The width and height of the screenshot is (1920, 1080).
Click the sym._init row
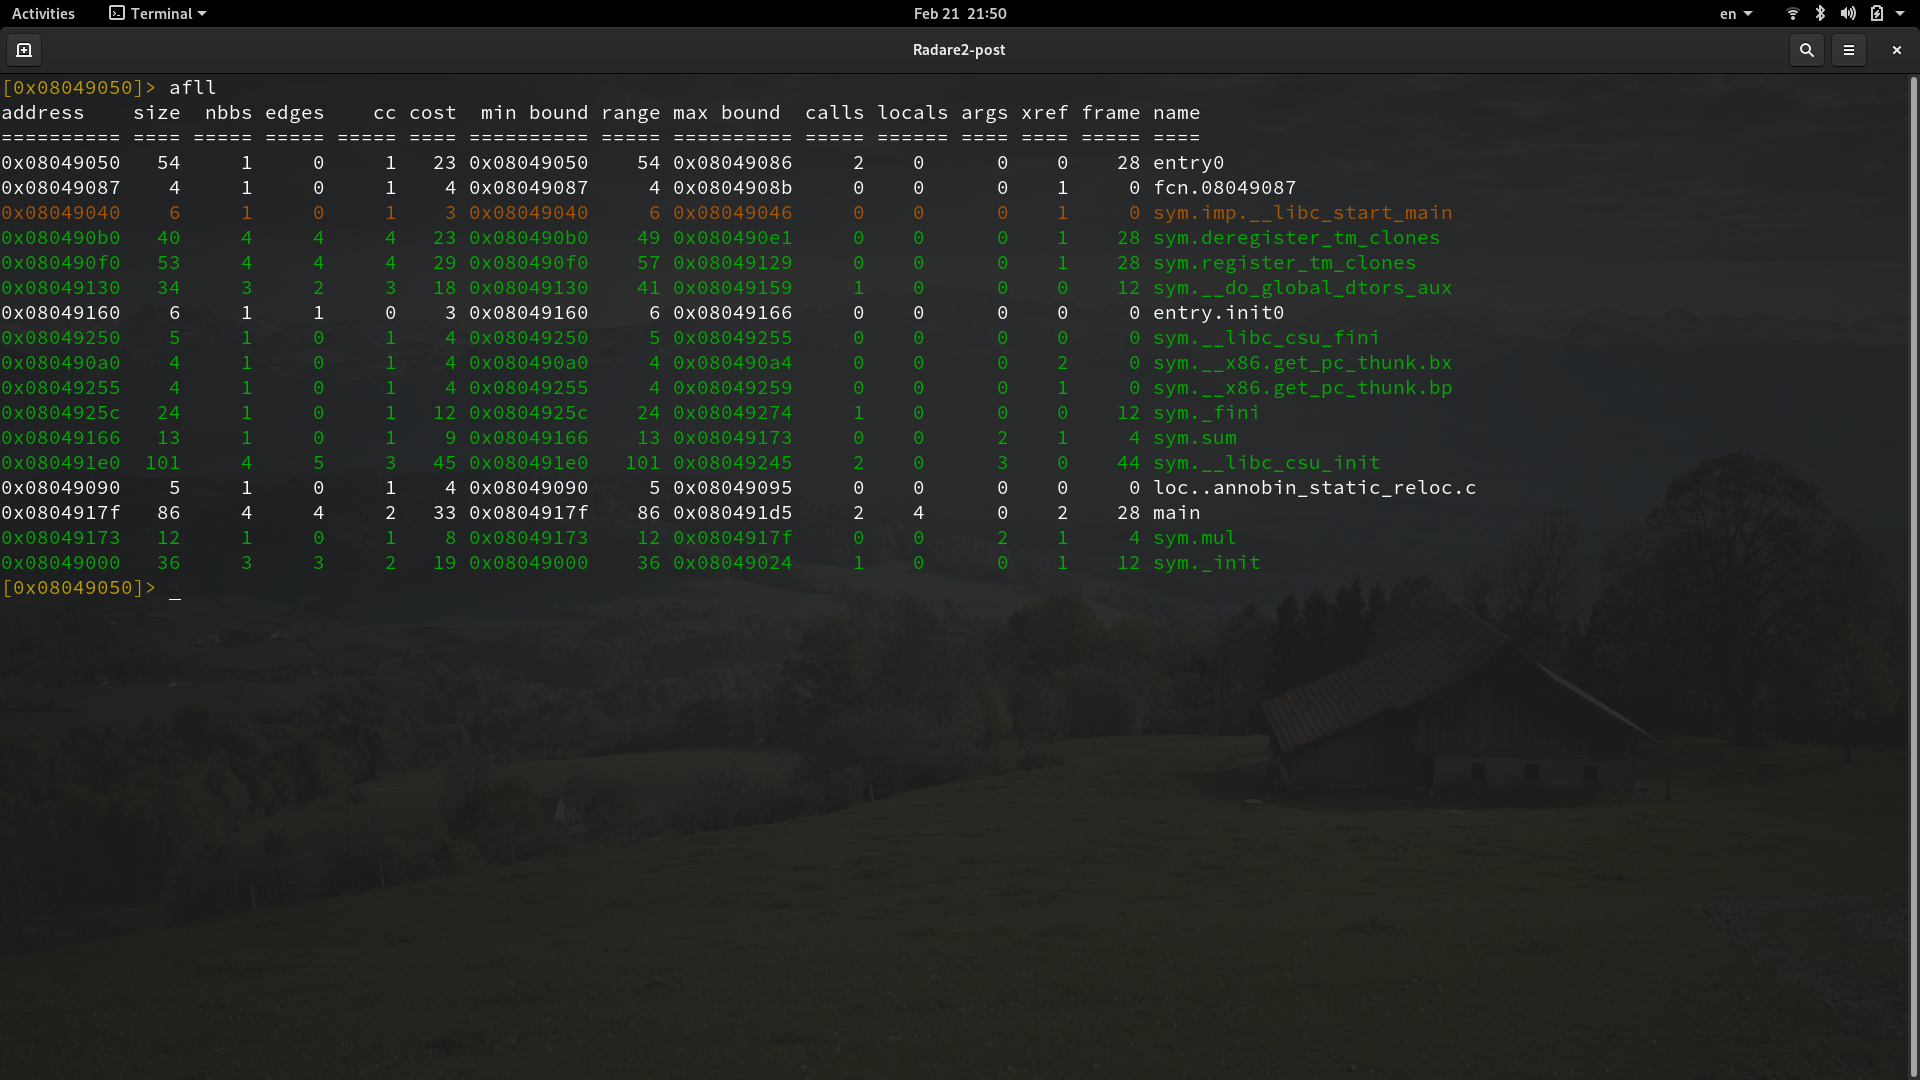pos(1207,563)
